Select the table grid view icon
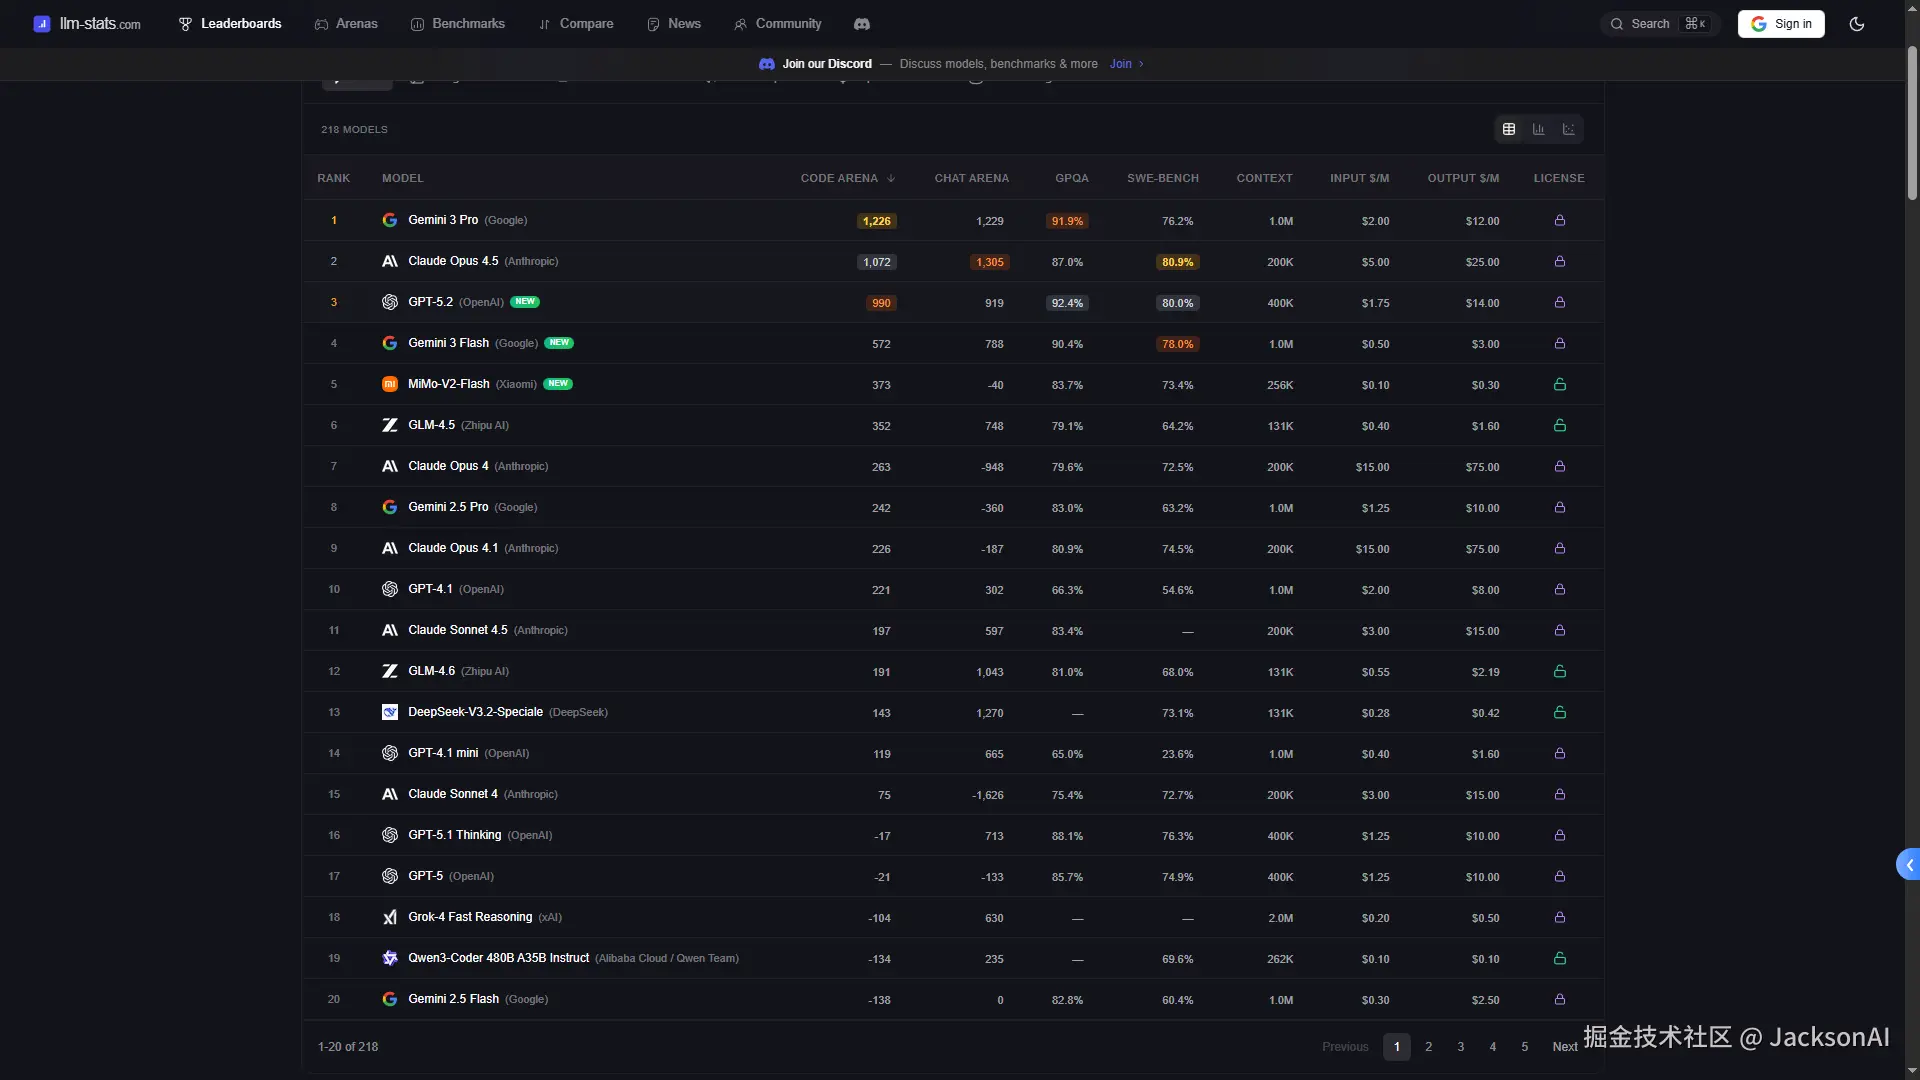The height and width of the screenshot is (1080, 1920). coord(1509,129)
